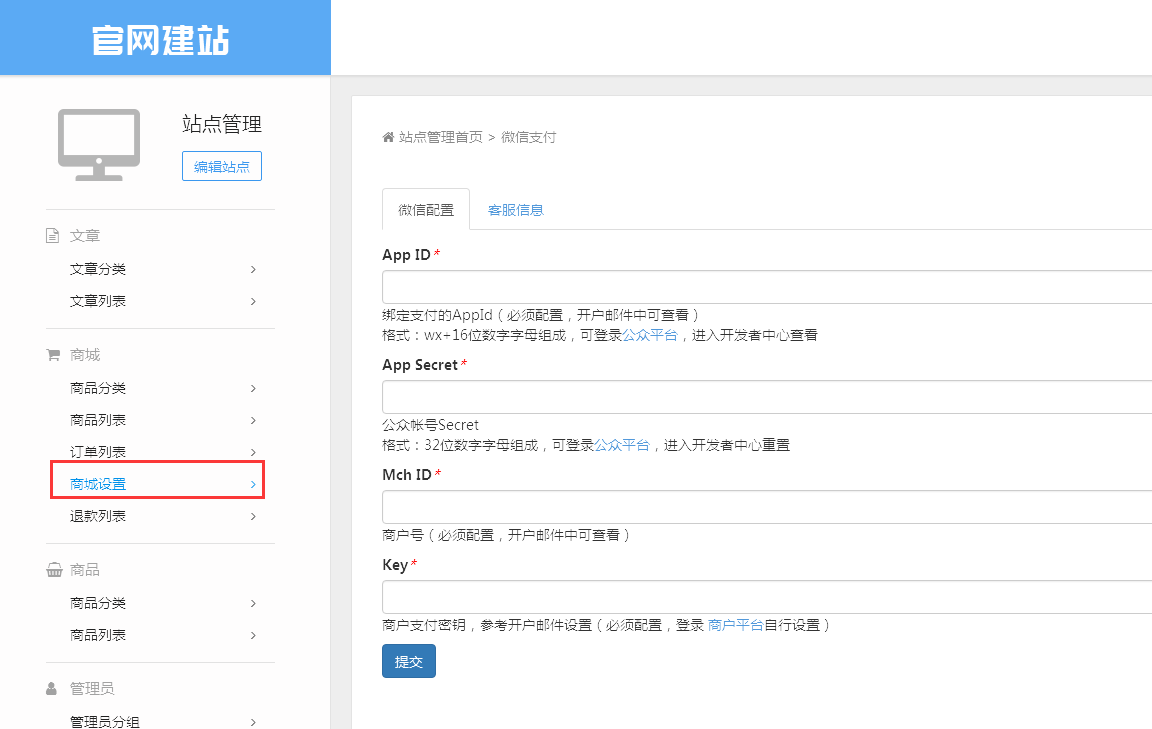
Task: Click the shopping cart icon next to 商城
Action: (x=52, y=355)
